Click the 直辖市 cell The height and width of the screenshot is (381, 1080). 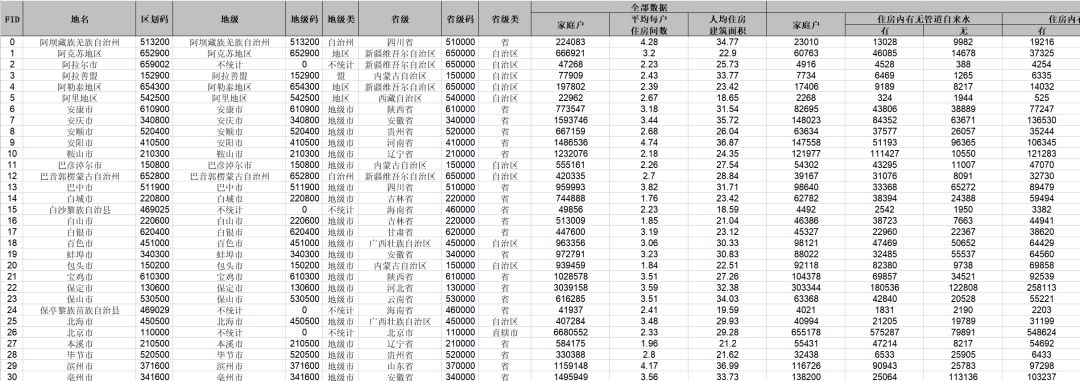coord(506,331)
